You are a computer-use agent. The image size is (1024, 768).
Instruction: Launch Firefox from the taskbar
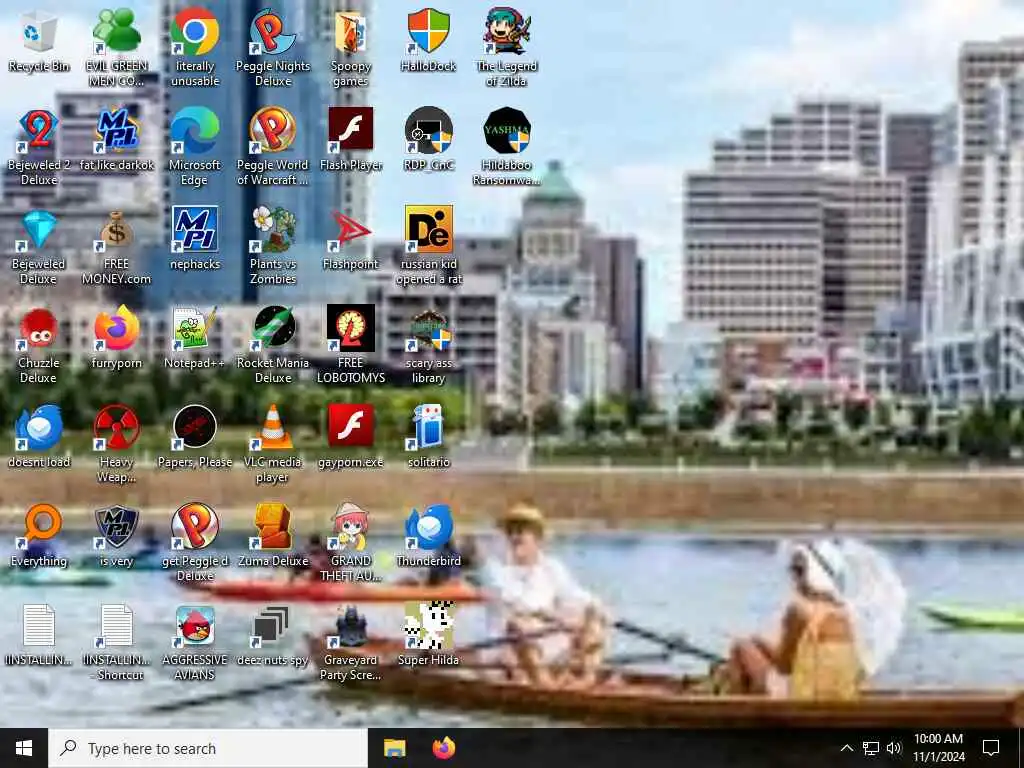pos(444,748)
